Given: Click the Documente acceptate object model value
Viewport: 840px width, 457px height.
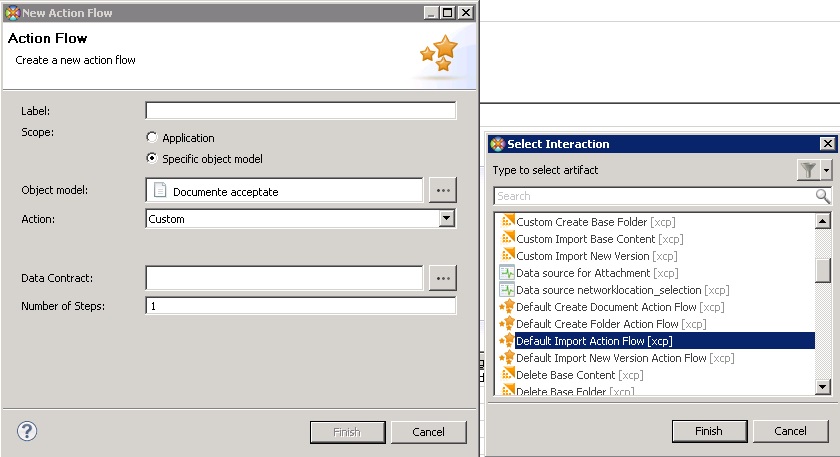Looking at the screenshot, I should pyautogui.click(x=226, y=192).
